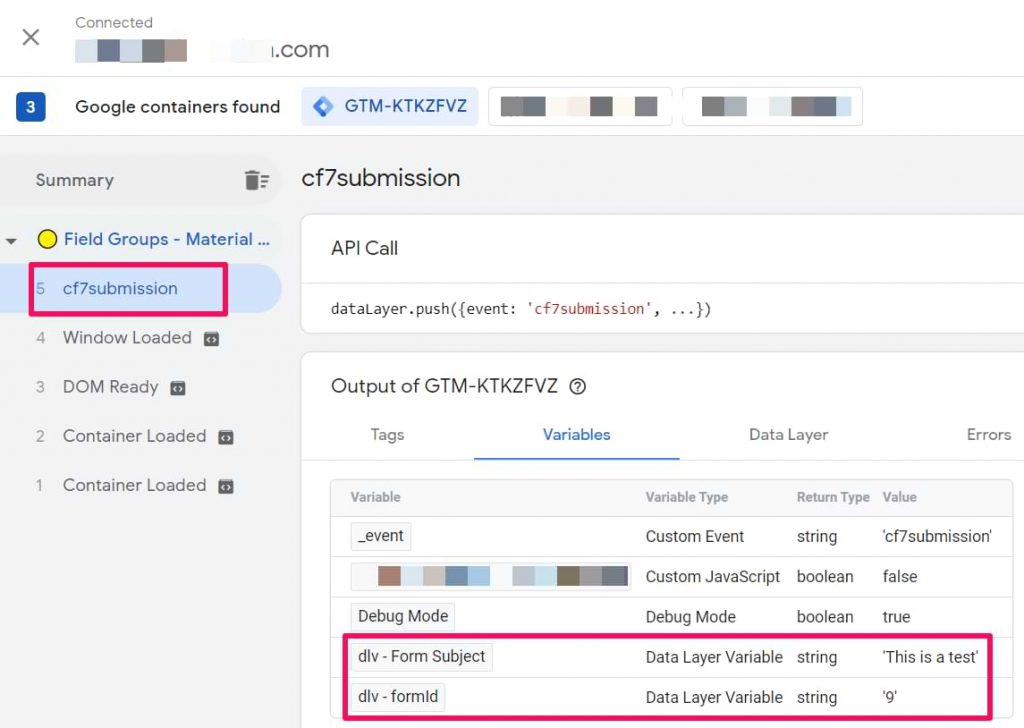Click the dlv - formId variable chip
This screenshot has width=1024, height=728.
(397, 697)
